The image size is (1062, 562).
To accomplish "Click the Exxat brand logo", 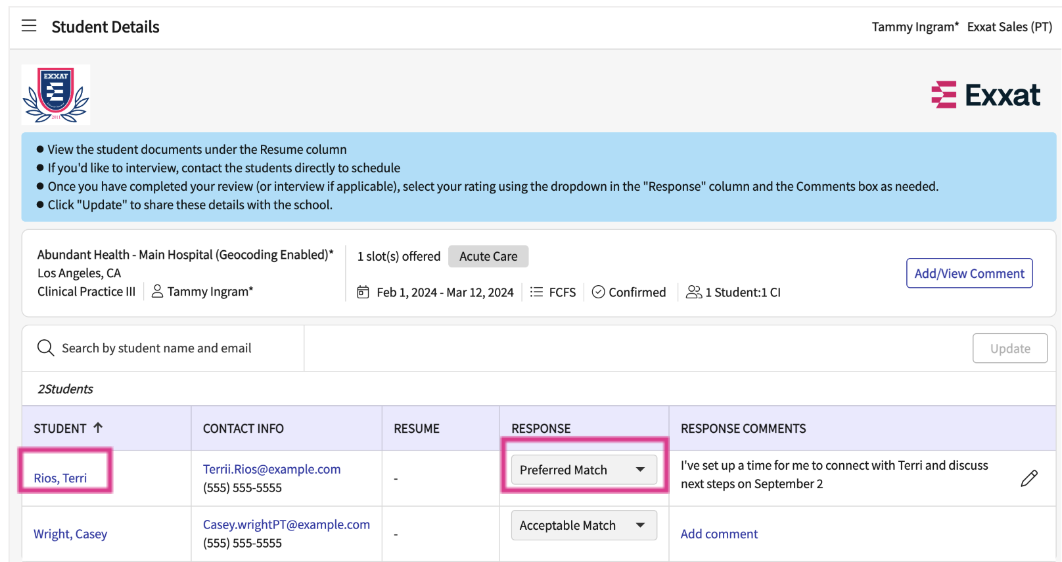I will click(x=986, y=95).
